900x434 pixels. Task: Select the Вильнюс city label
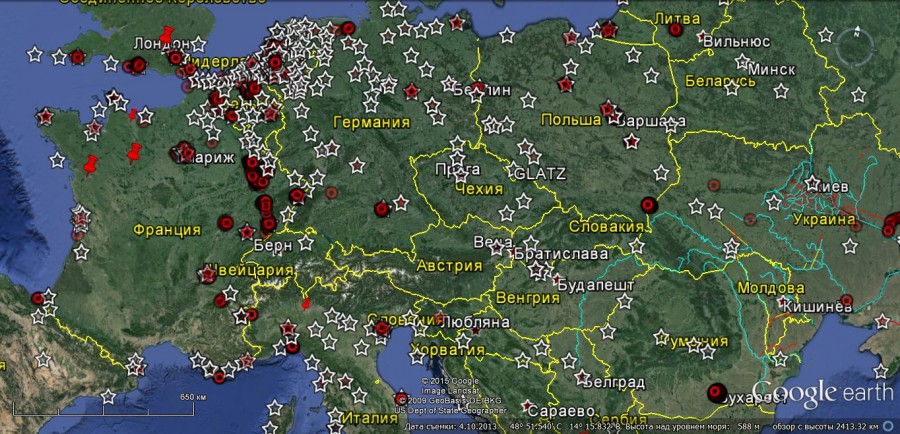(736, 42)
